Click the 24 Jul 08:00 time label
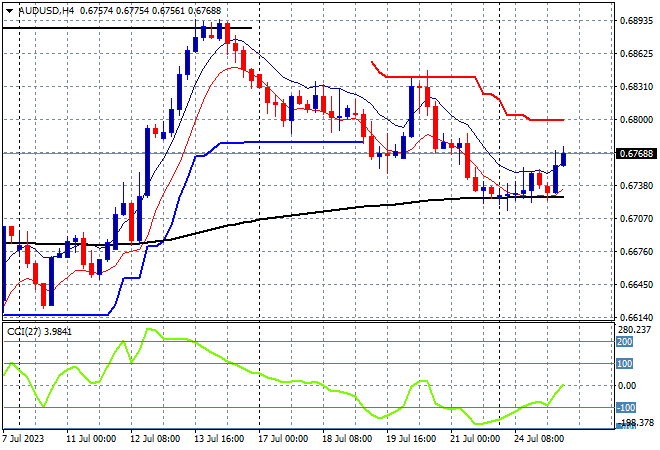 tap(539, 439)
